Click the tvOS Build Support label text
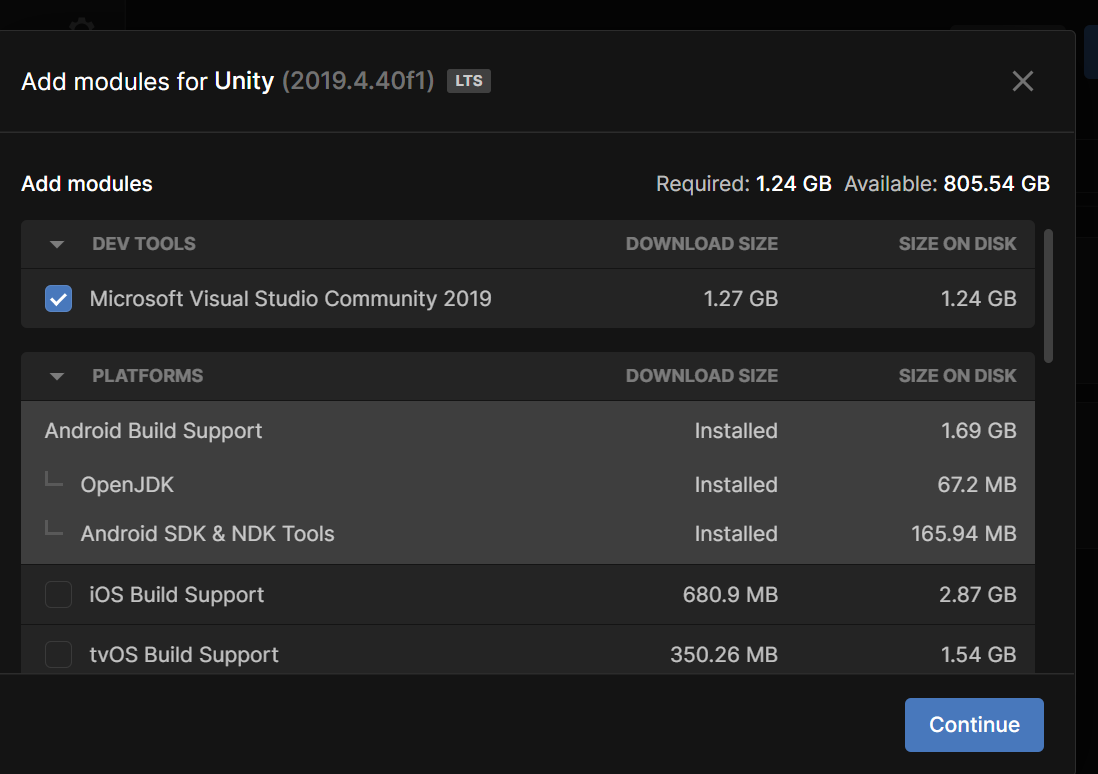The height and width of the screenshot is (774, 1098). [184, 655]
